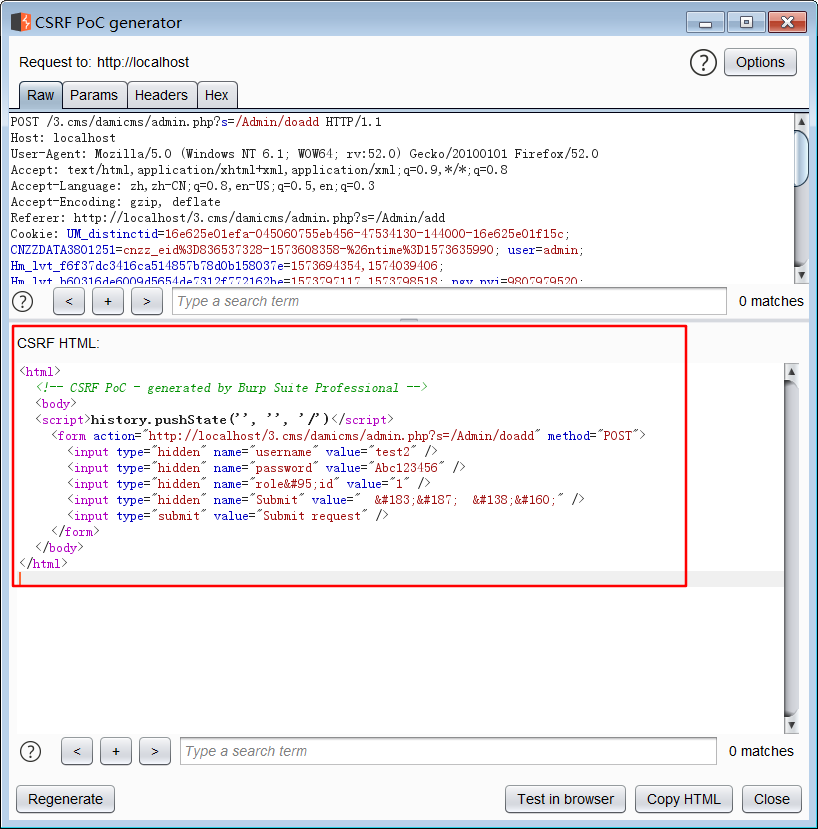Click the CSRF HTML pane scrollbar thumb
818x829 pixels.
[792, 548]
